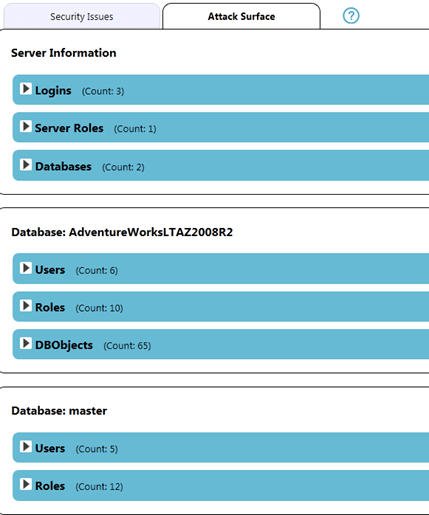Expand the Databases section arrow
This screenshot has width=429, height=515.
coord(26,165)
